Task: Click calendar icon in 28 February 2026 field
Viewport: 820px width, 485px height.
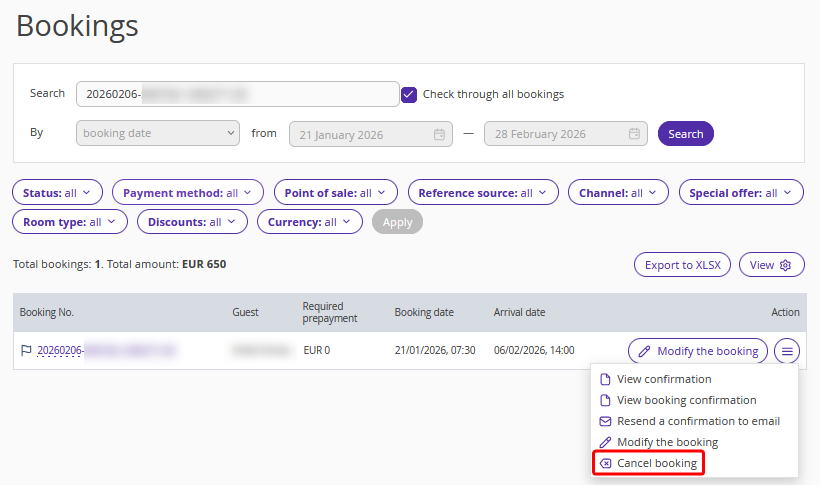Action: (634, 133)
